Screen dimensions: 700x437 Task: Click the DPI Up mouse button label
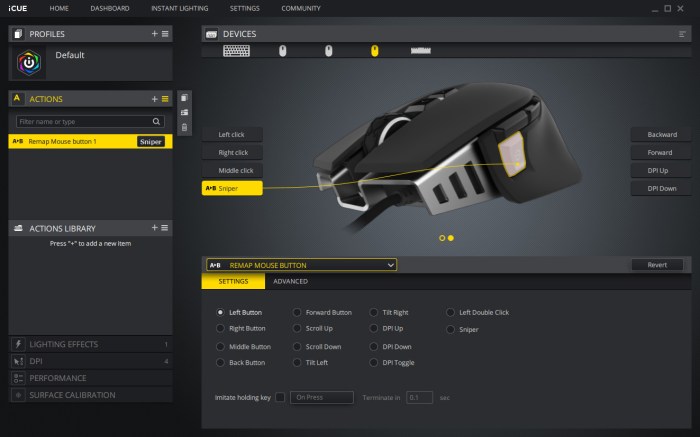[661, 170]
